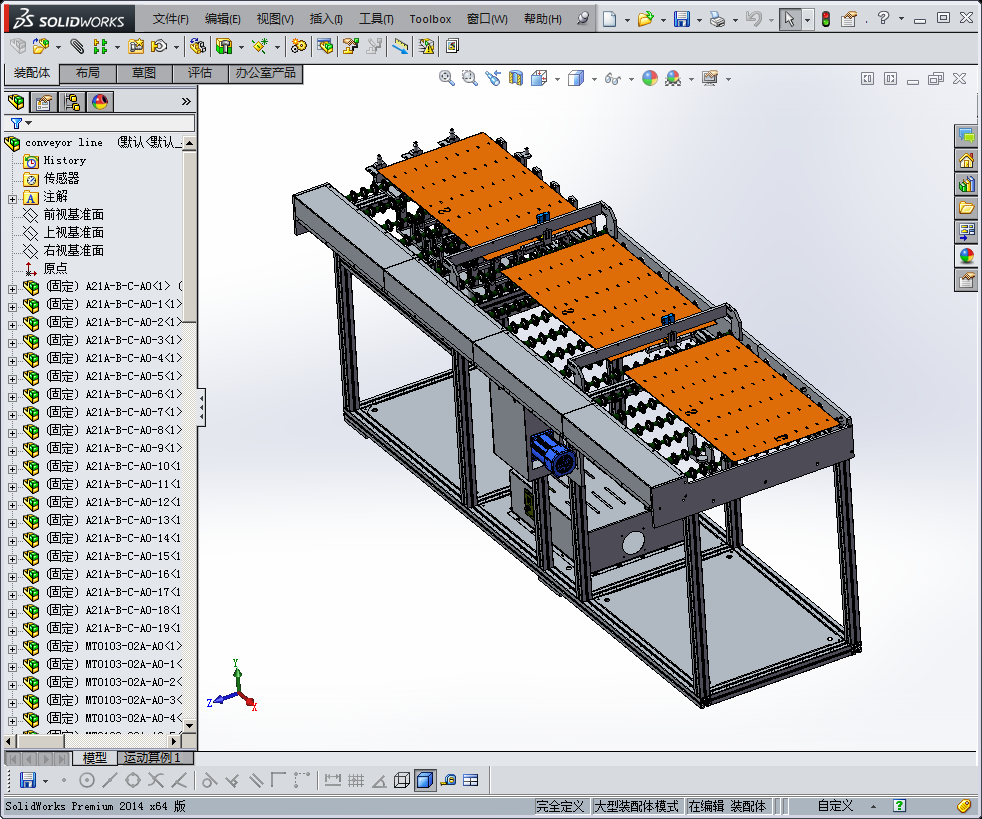The image size is (982, 819).
Task: Toggle the wireframe box icon in the bottom toolbar
Action: 401,780
